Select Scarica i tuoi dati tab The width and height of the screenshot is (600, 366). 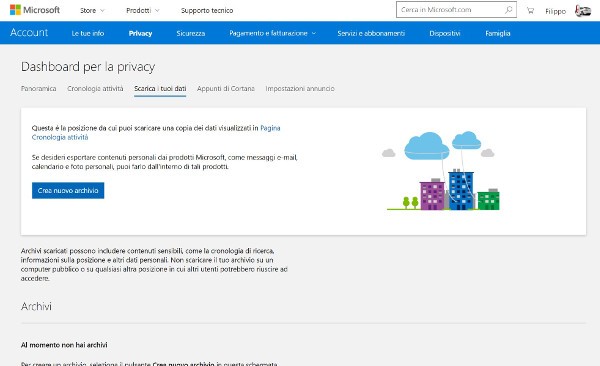(160, 88)
